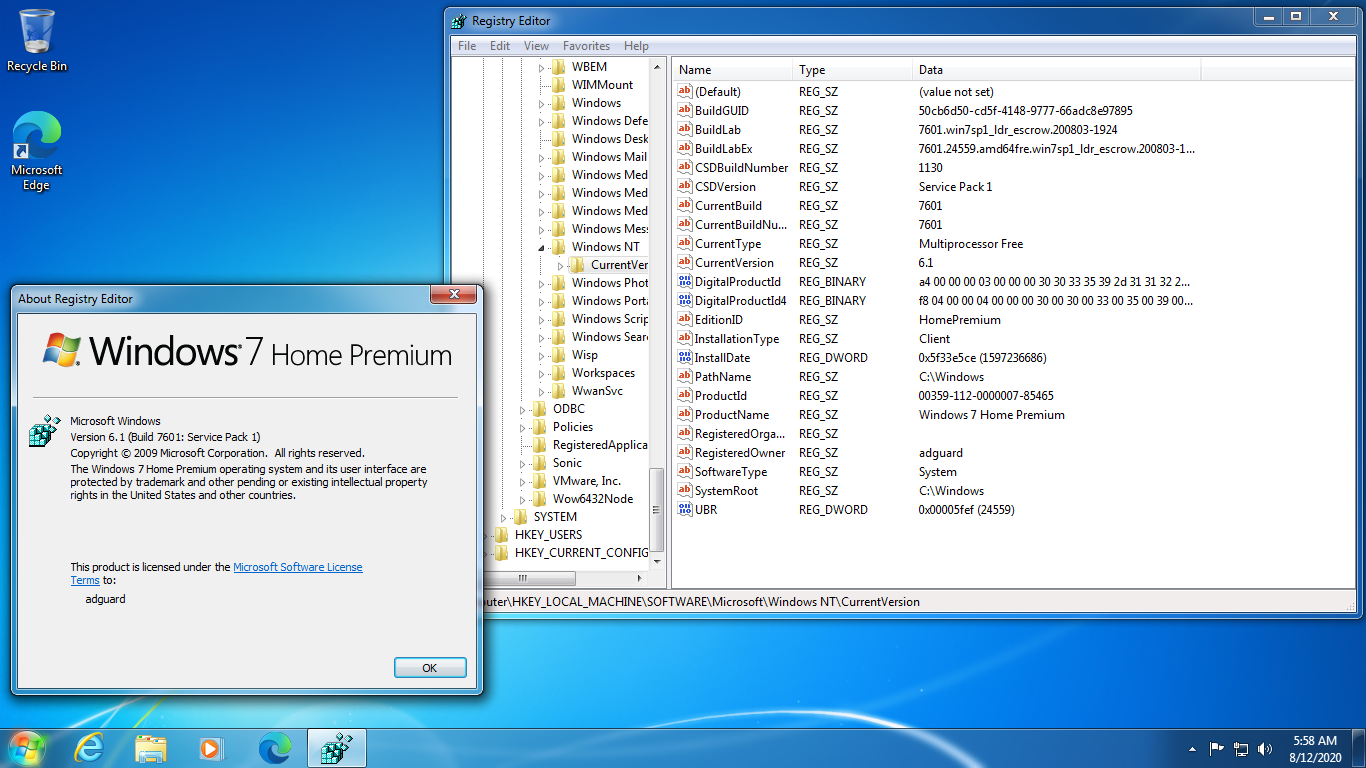Select the UBR DWORD value icon
This screenshot has height=768, width=1366.
[685, 509]
